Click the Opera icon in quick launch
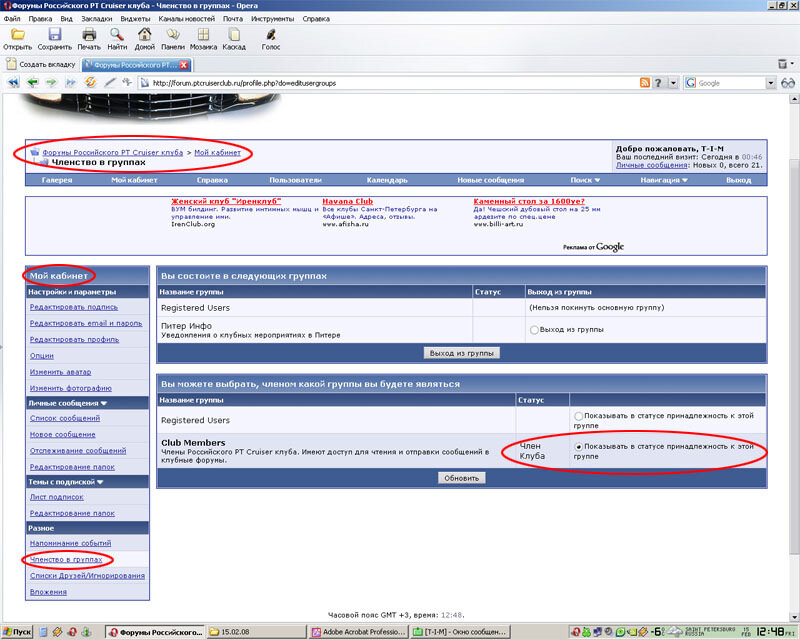 (72, 632)
